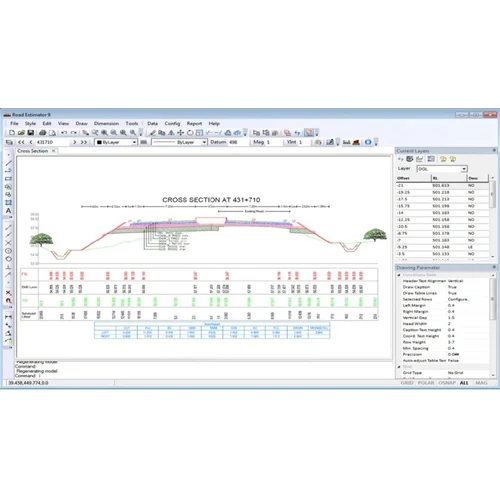Click the Move (four-arrow) tool icon
This screenshot has width=500, height=500.
coord(181,133)
